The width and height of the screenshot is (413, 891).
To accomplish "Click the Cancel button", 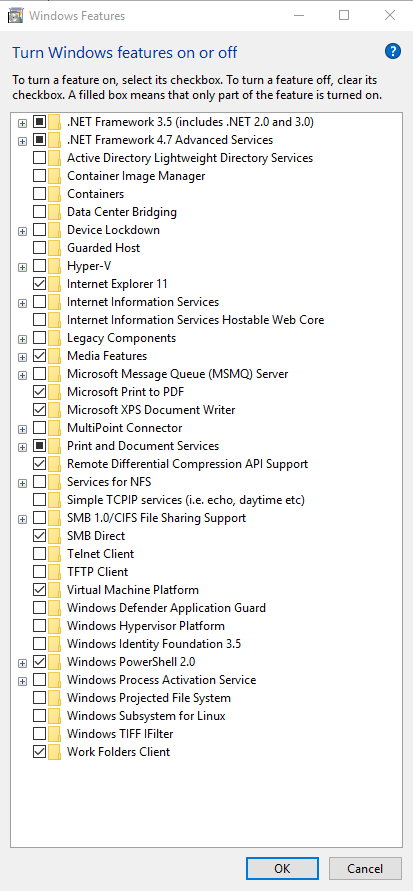I will click(x=366, y=868).
